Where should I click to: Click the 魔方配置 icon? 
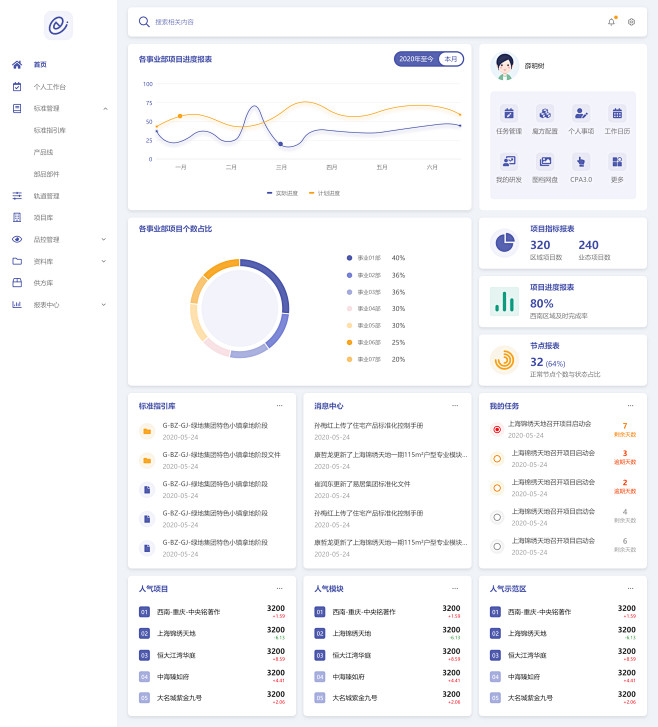pos(544,114)
